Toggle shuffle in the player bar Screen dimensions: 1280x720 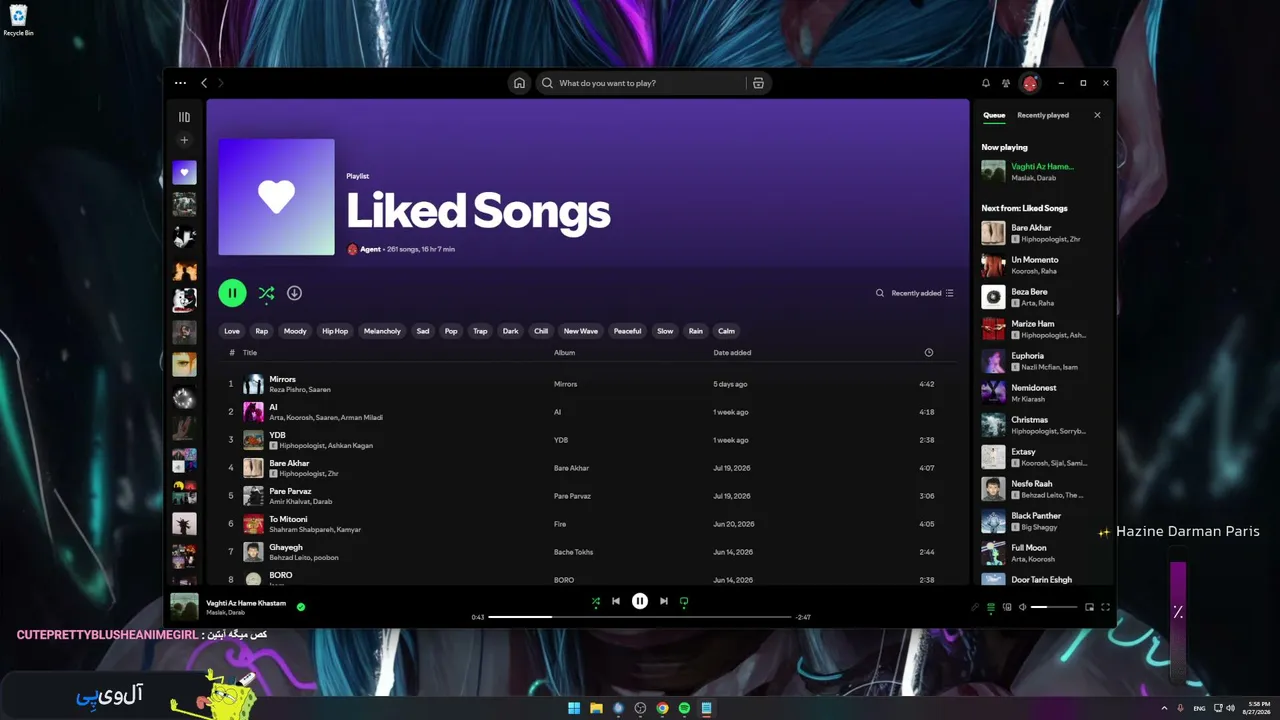tap(596, 601)
